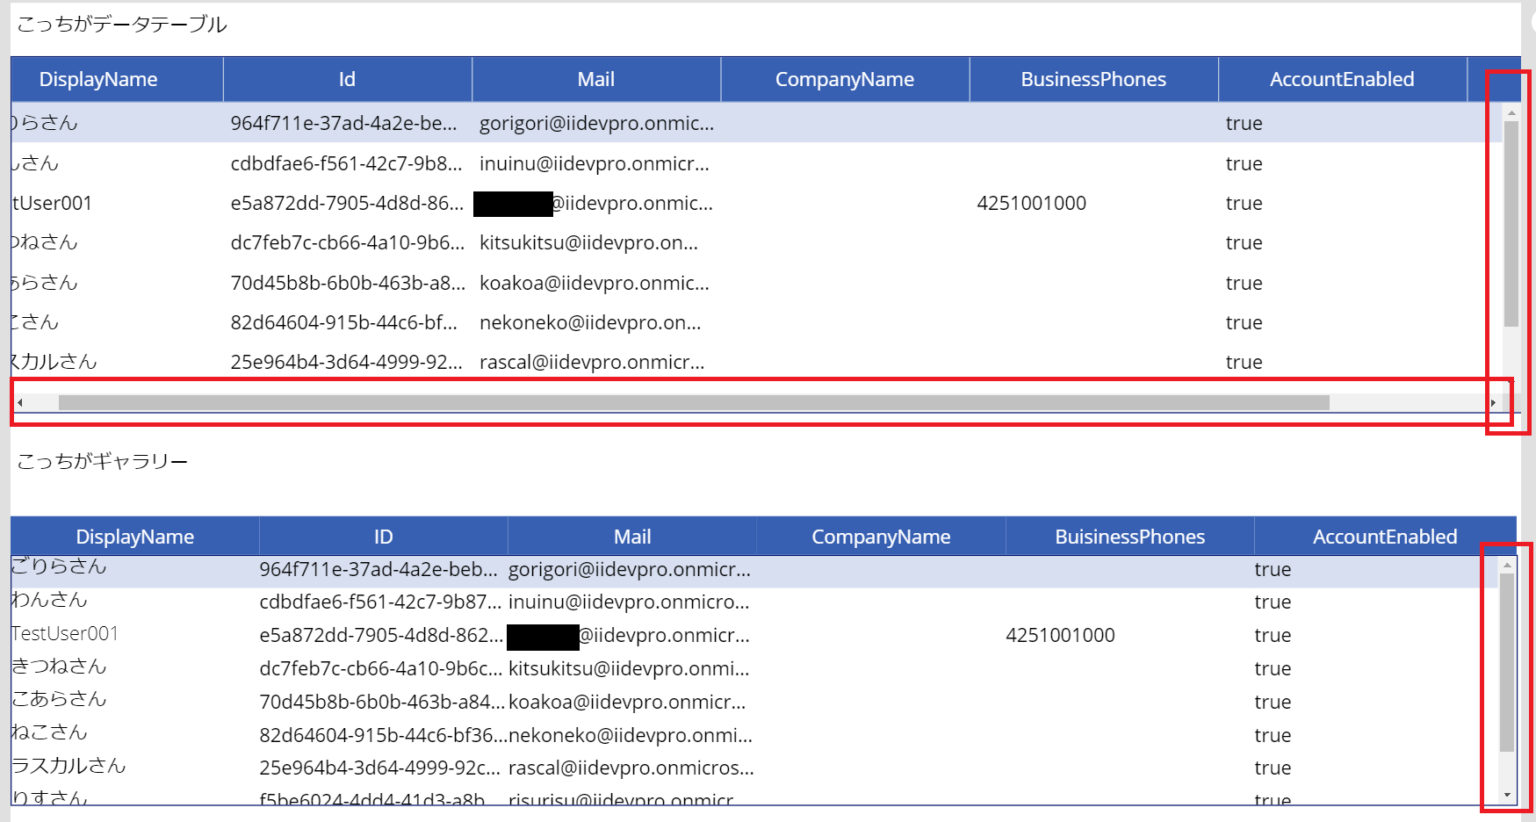Screen dimensions: 1536x822
Task: Select data table cell gorigori@iidevpro.onmic...
Action: tap(597, 123)
